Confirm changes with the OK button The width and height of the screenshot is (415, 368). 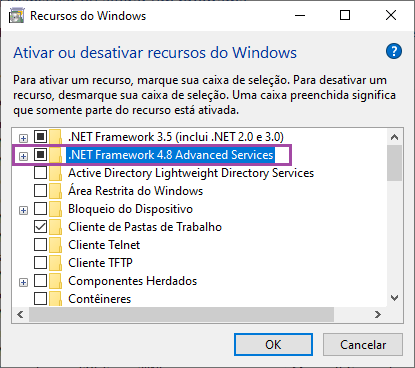click(x=273, y=345)
